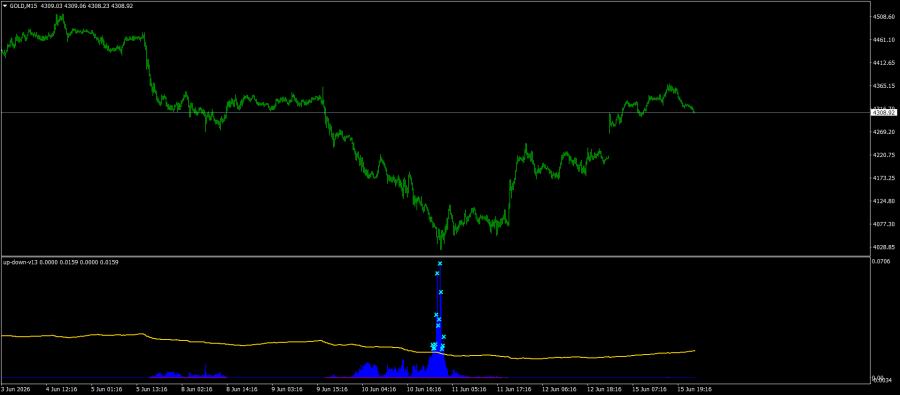Click the 4220.75 price axis label
Screen dimensions: 900x395
883,155
